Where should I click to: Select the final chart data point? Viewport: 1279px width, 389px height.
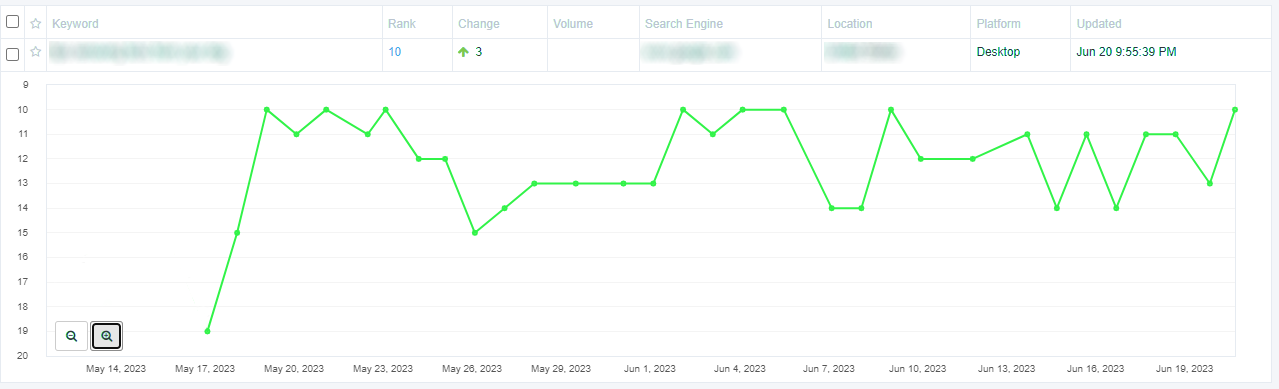[1235, 109]
